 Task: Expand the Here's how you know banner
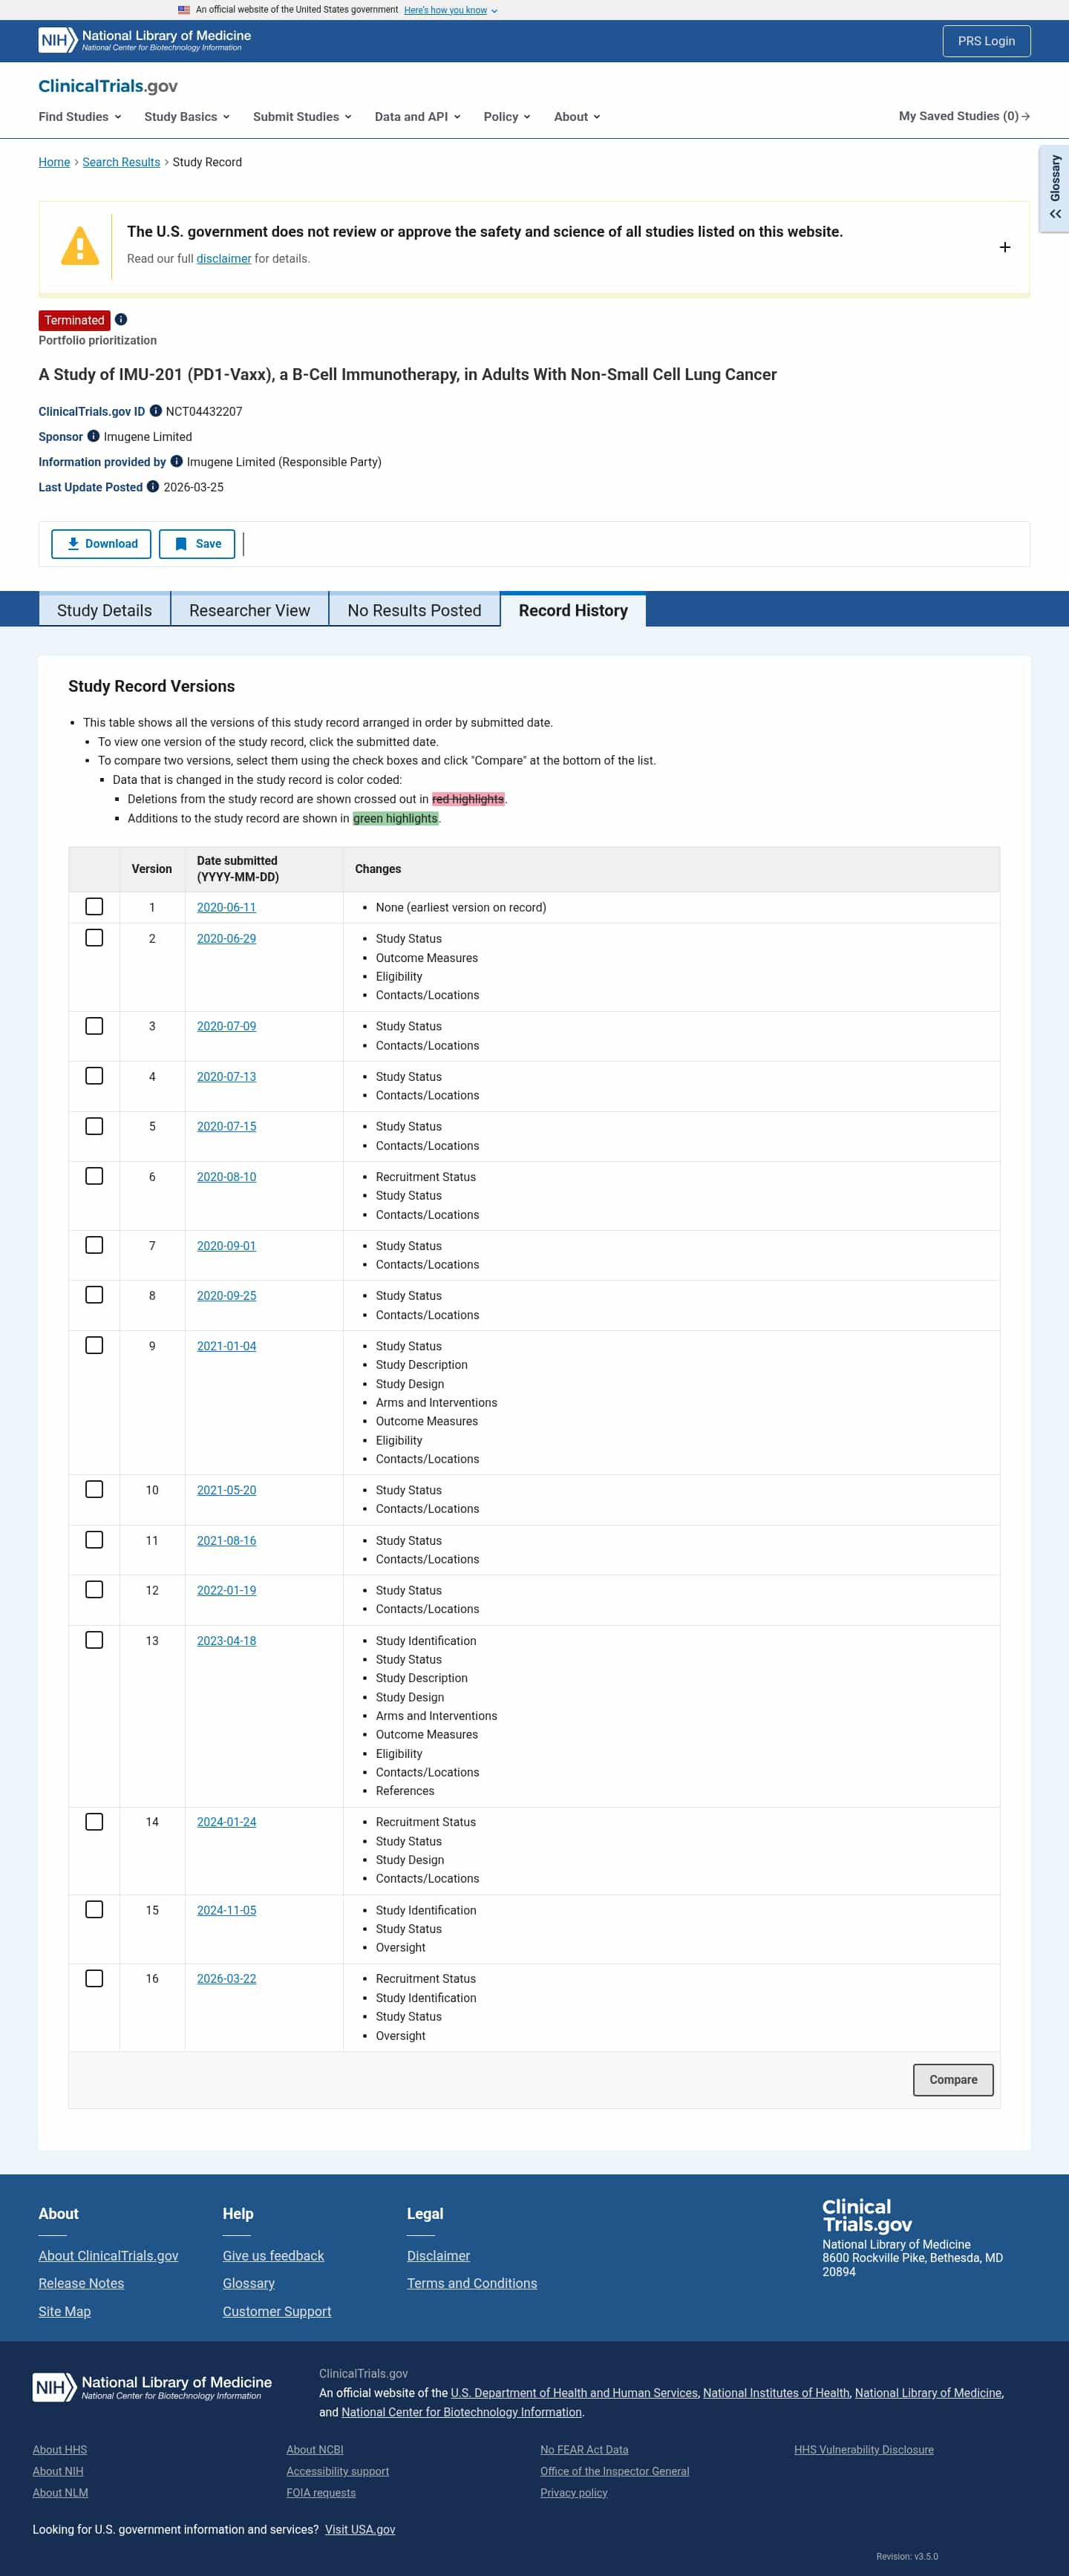coord(446,10)
